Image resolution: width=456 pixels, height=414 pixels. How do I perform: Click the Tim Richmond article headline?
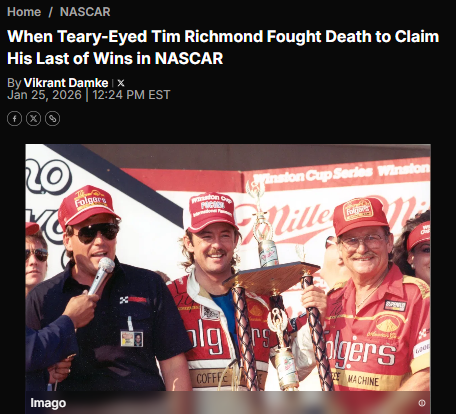(x=223, y=47)
